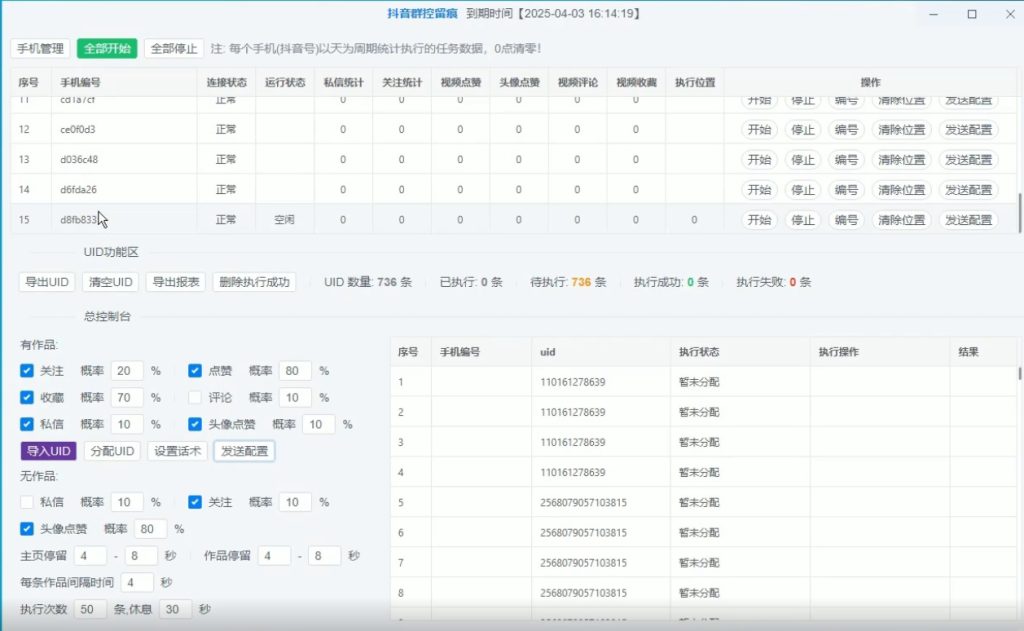Viewport: 1024px width, 631px height.
Task: Click 分配UID to distribute UIDs
Action: coord(110,451)
